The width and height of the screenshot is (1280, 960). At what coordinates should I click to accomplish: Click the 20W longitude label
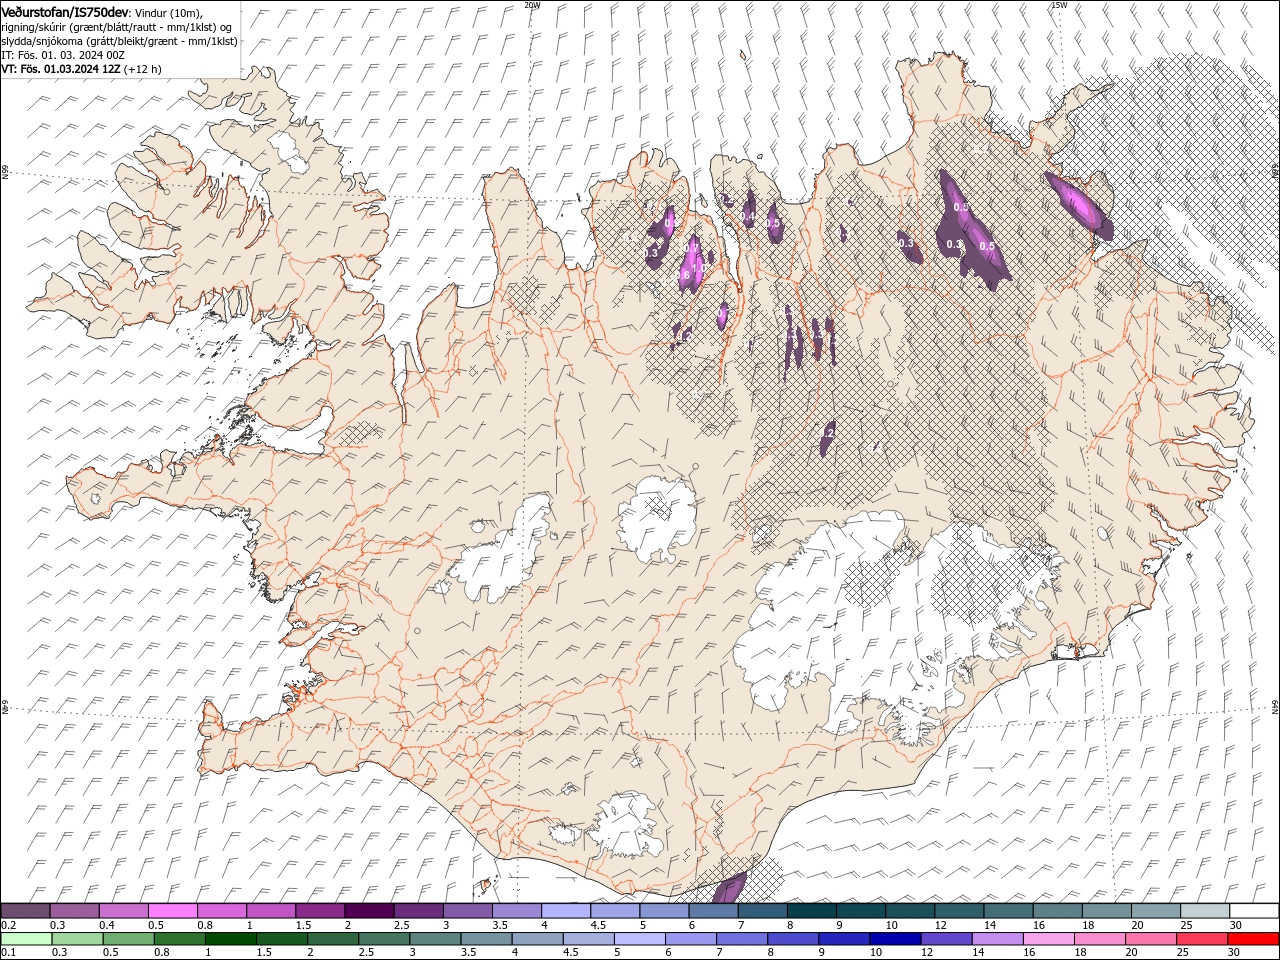[532, 5]
